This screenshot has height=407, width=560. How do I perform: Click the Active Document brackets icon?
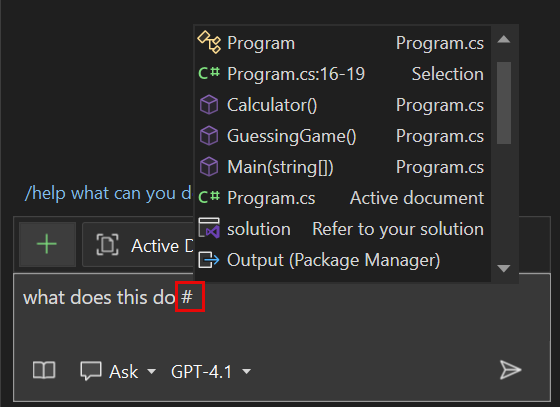point(107,245)
